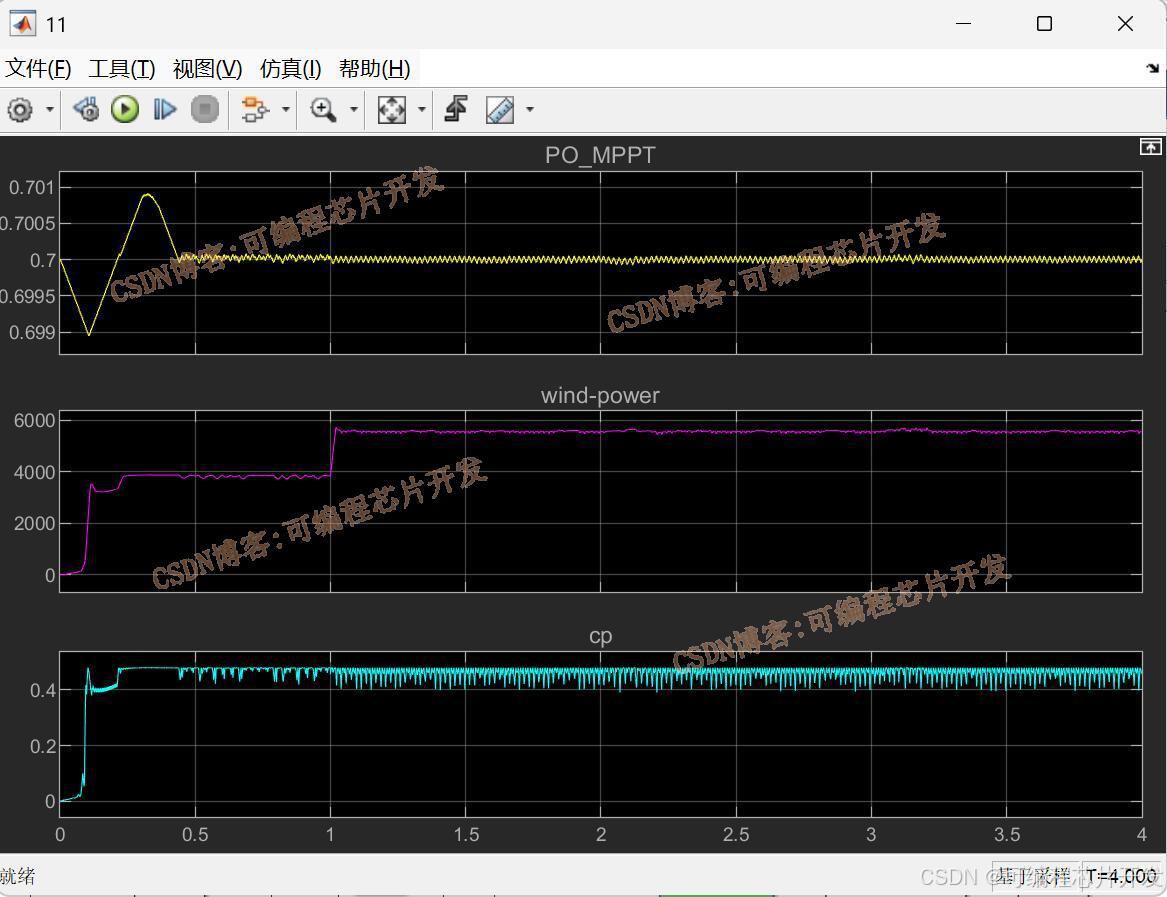
Task: Close the scope window
Action: 1125,24
